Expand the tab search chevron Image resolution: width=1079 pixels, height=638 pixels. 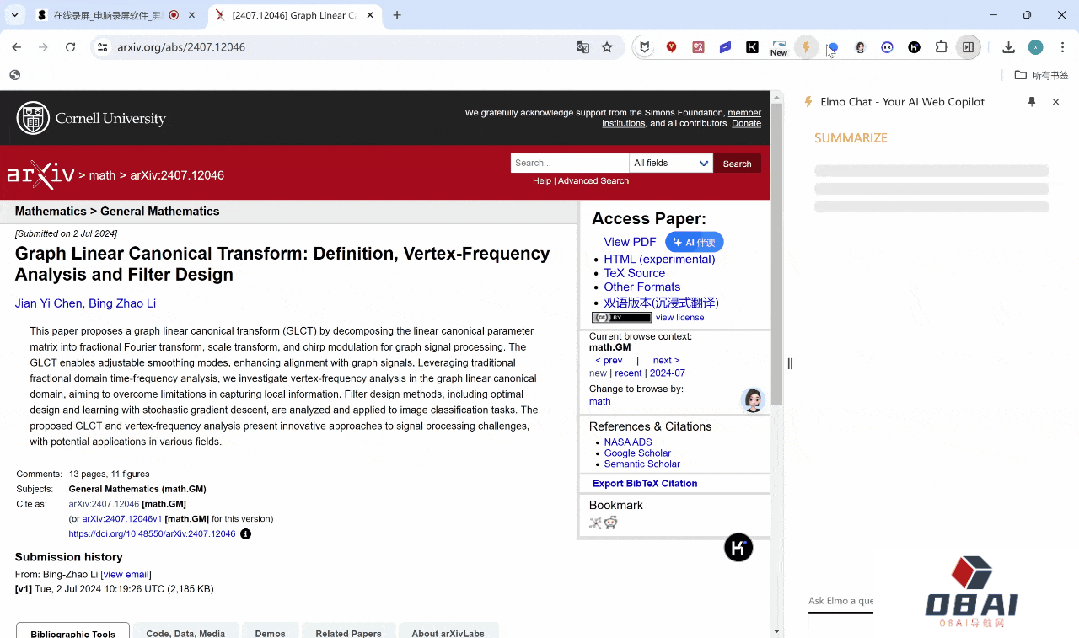(x=15, y=15)
